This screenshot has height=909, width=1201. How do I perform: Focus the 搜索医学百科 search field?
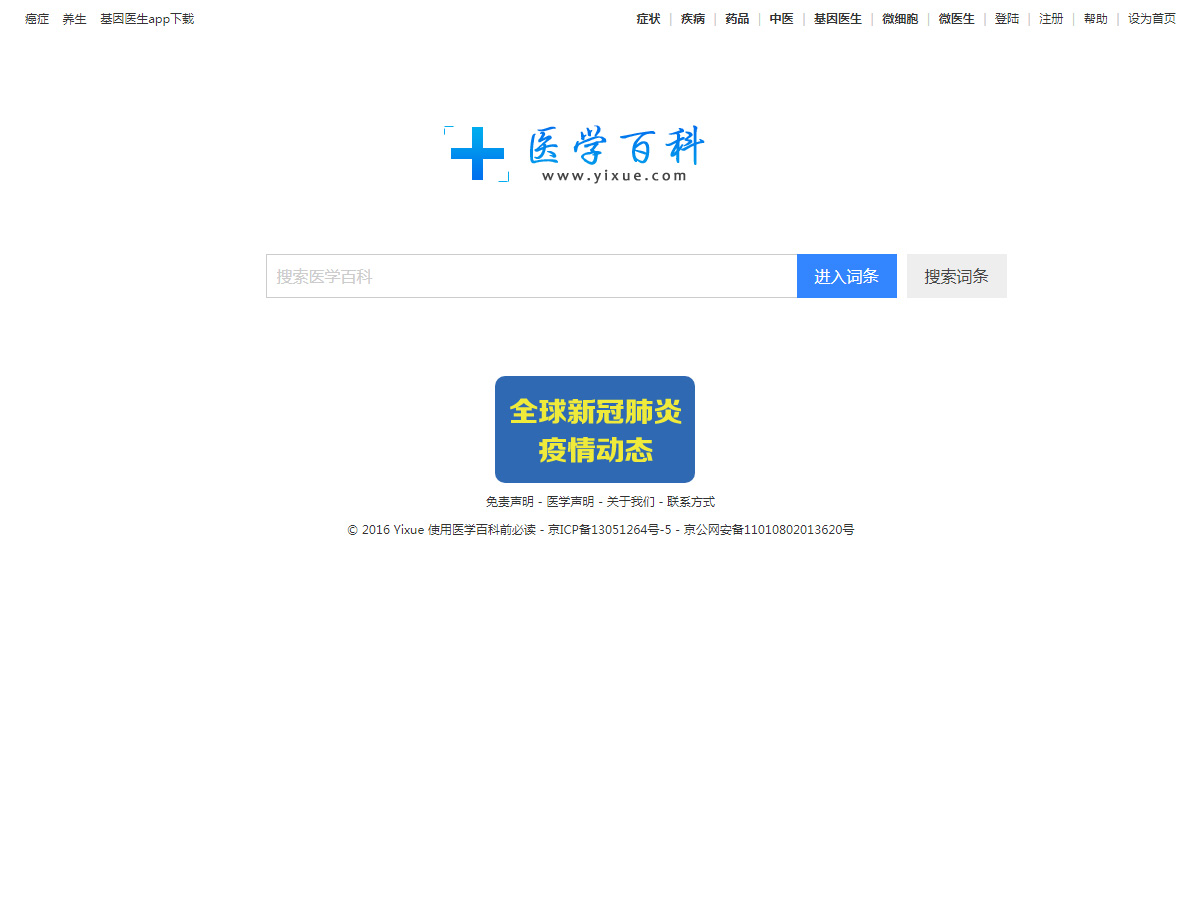point(532,276)
